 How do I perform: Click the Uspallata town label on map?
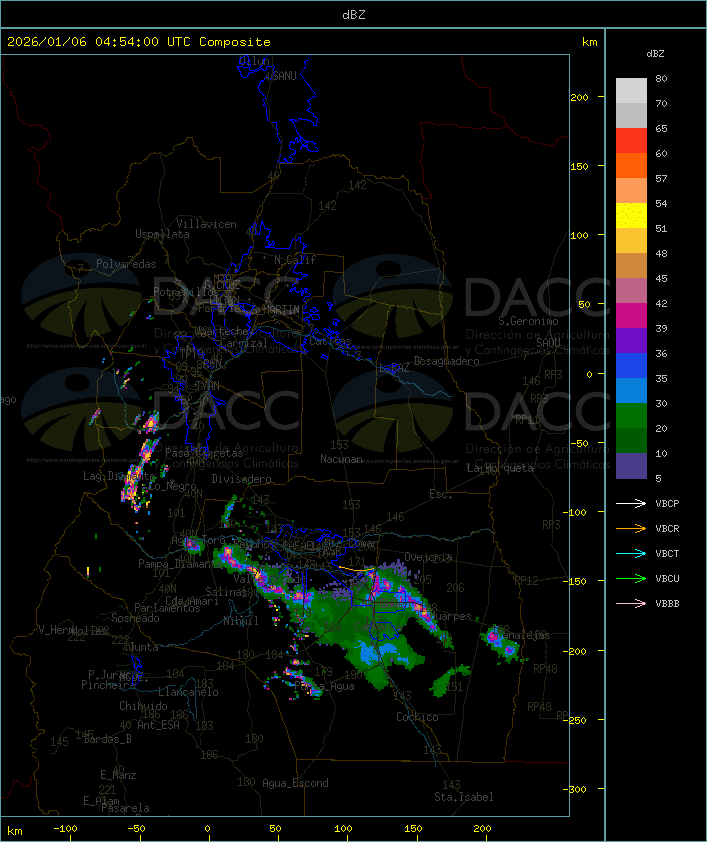[162, 234]
